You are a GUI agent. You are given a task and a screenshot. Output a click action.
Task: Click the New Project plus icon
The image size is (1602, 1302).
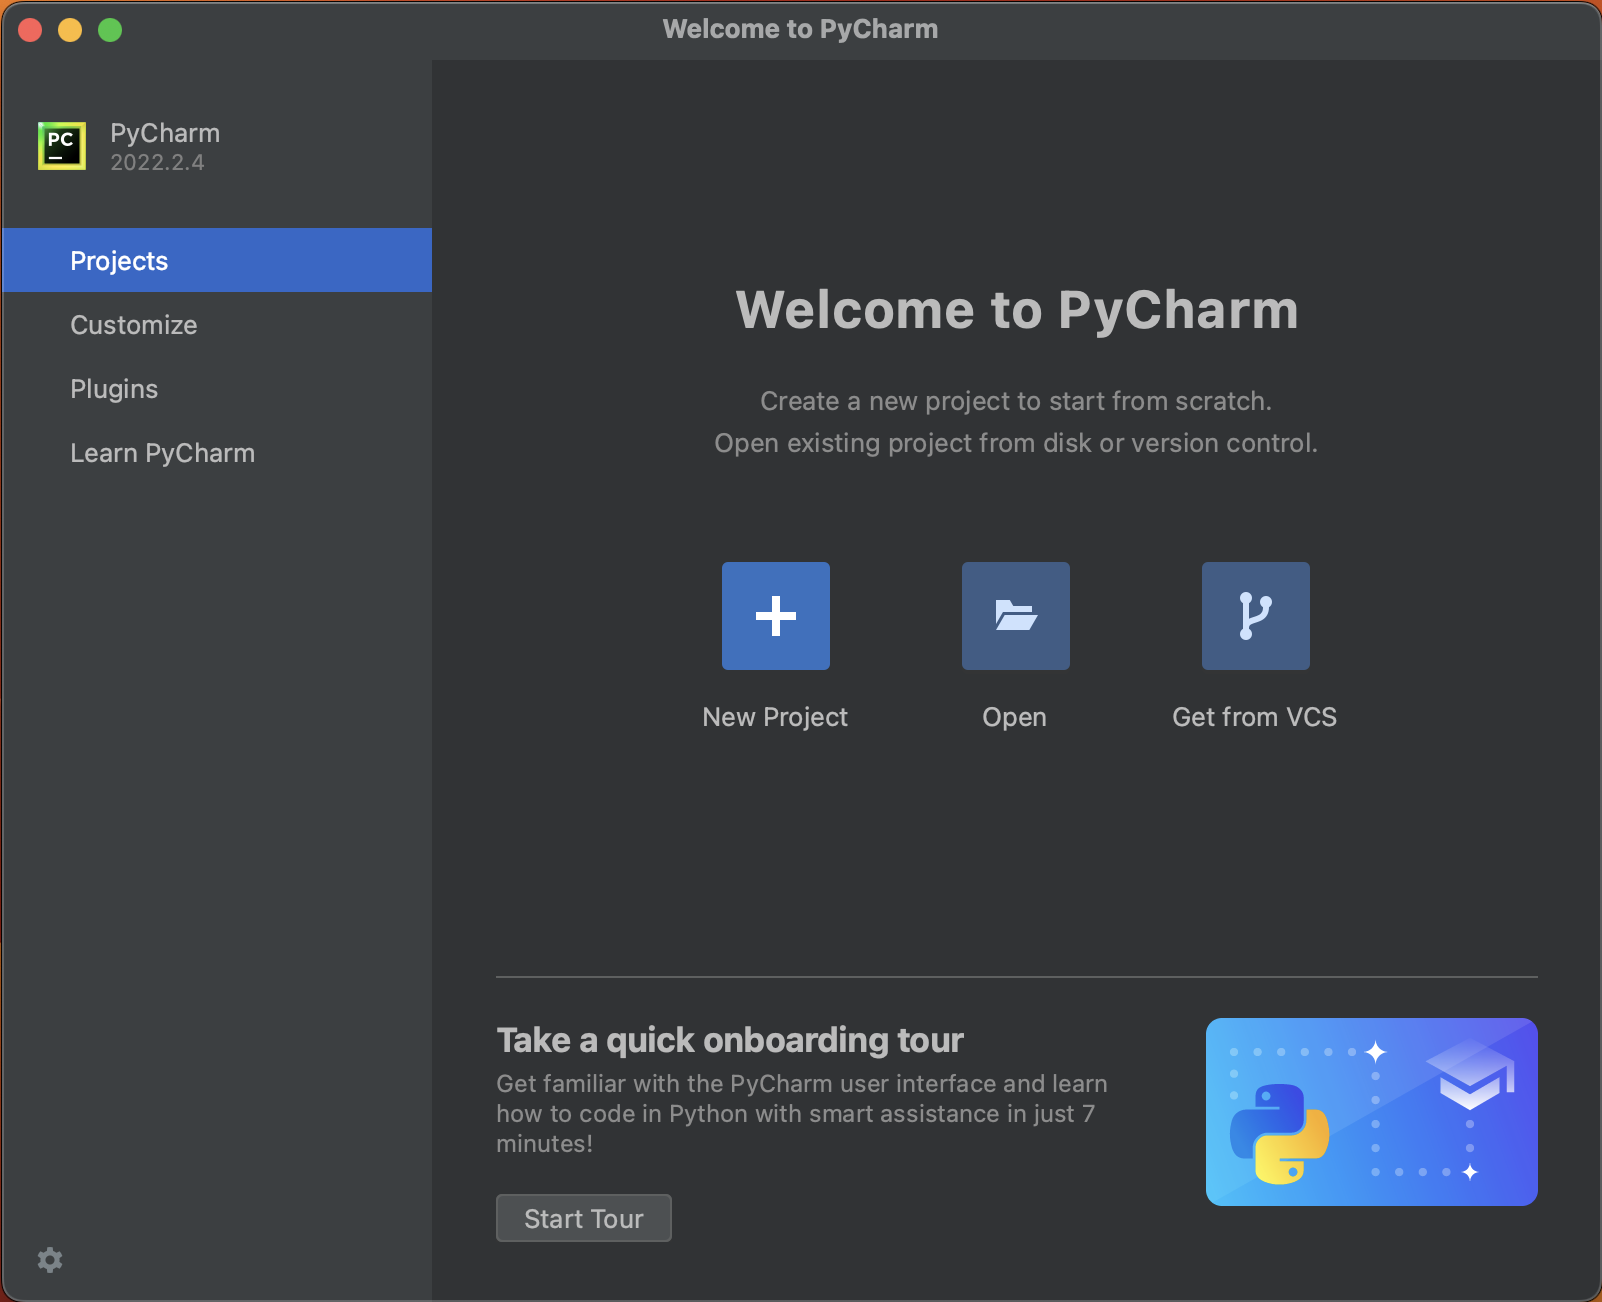tap(776, 616)
